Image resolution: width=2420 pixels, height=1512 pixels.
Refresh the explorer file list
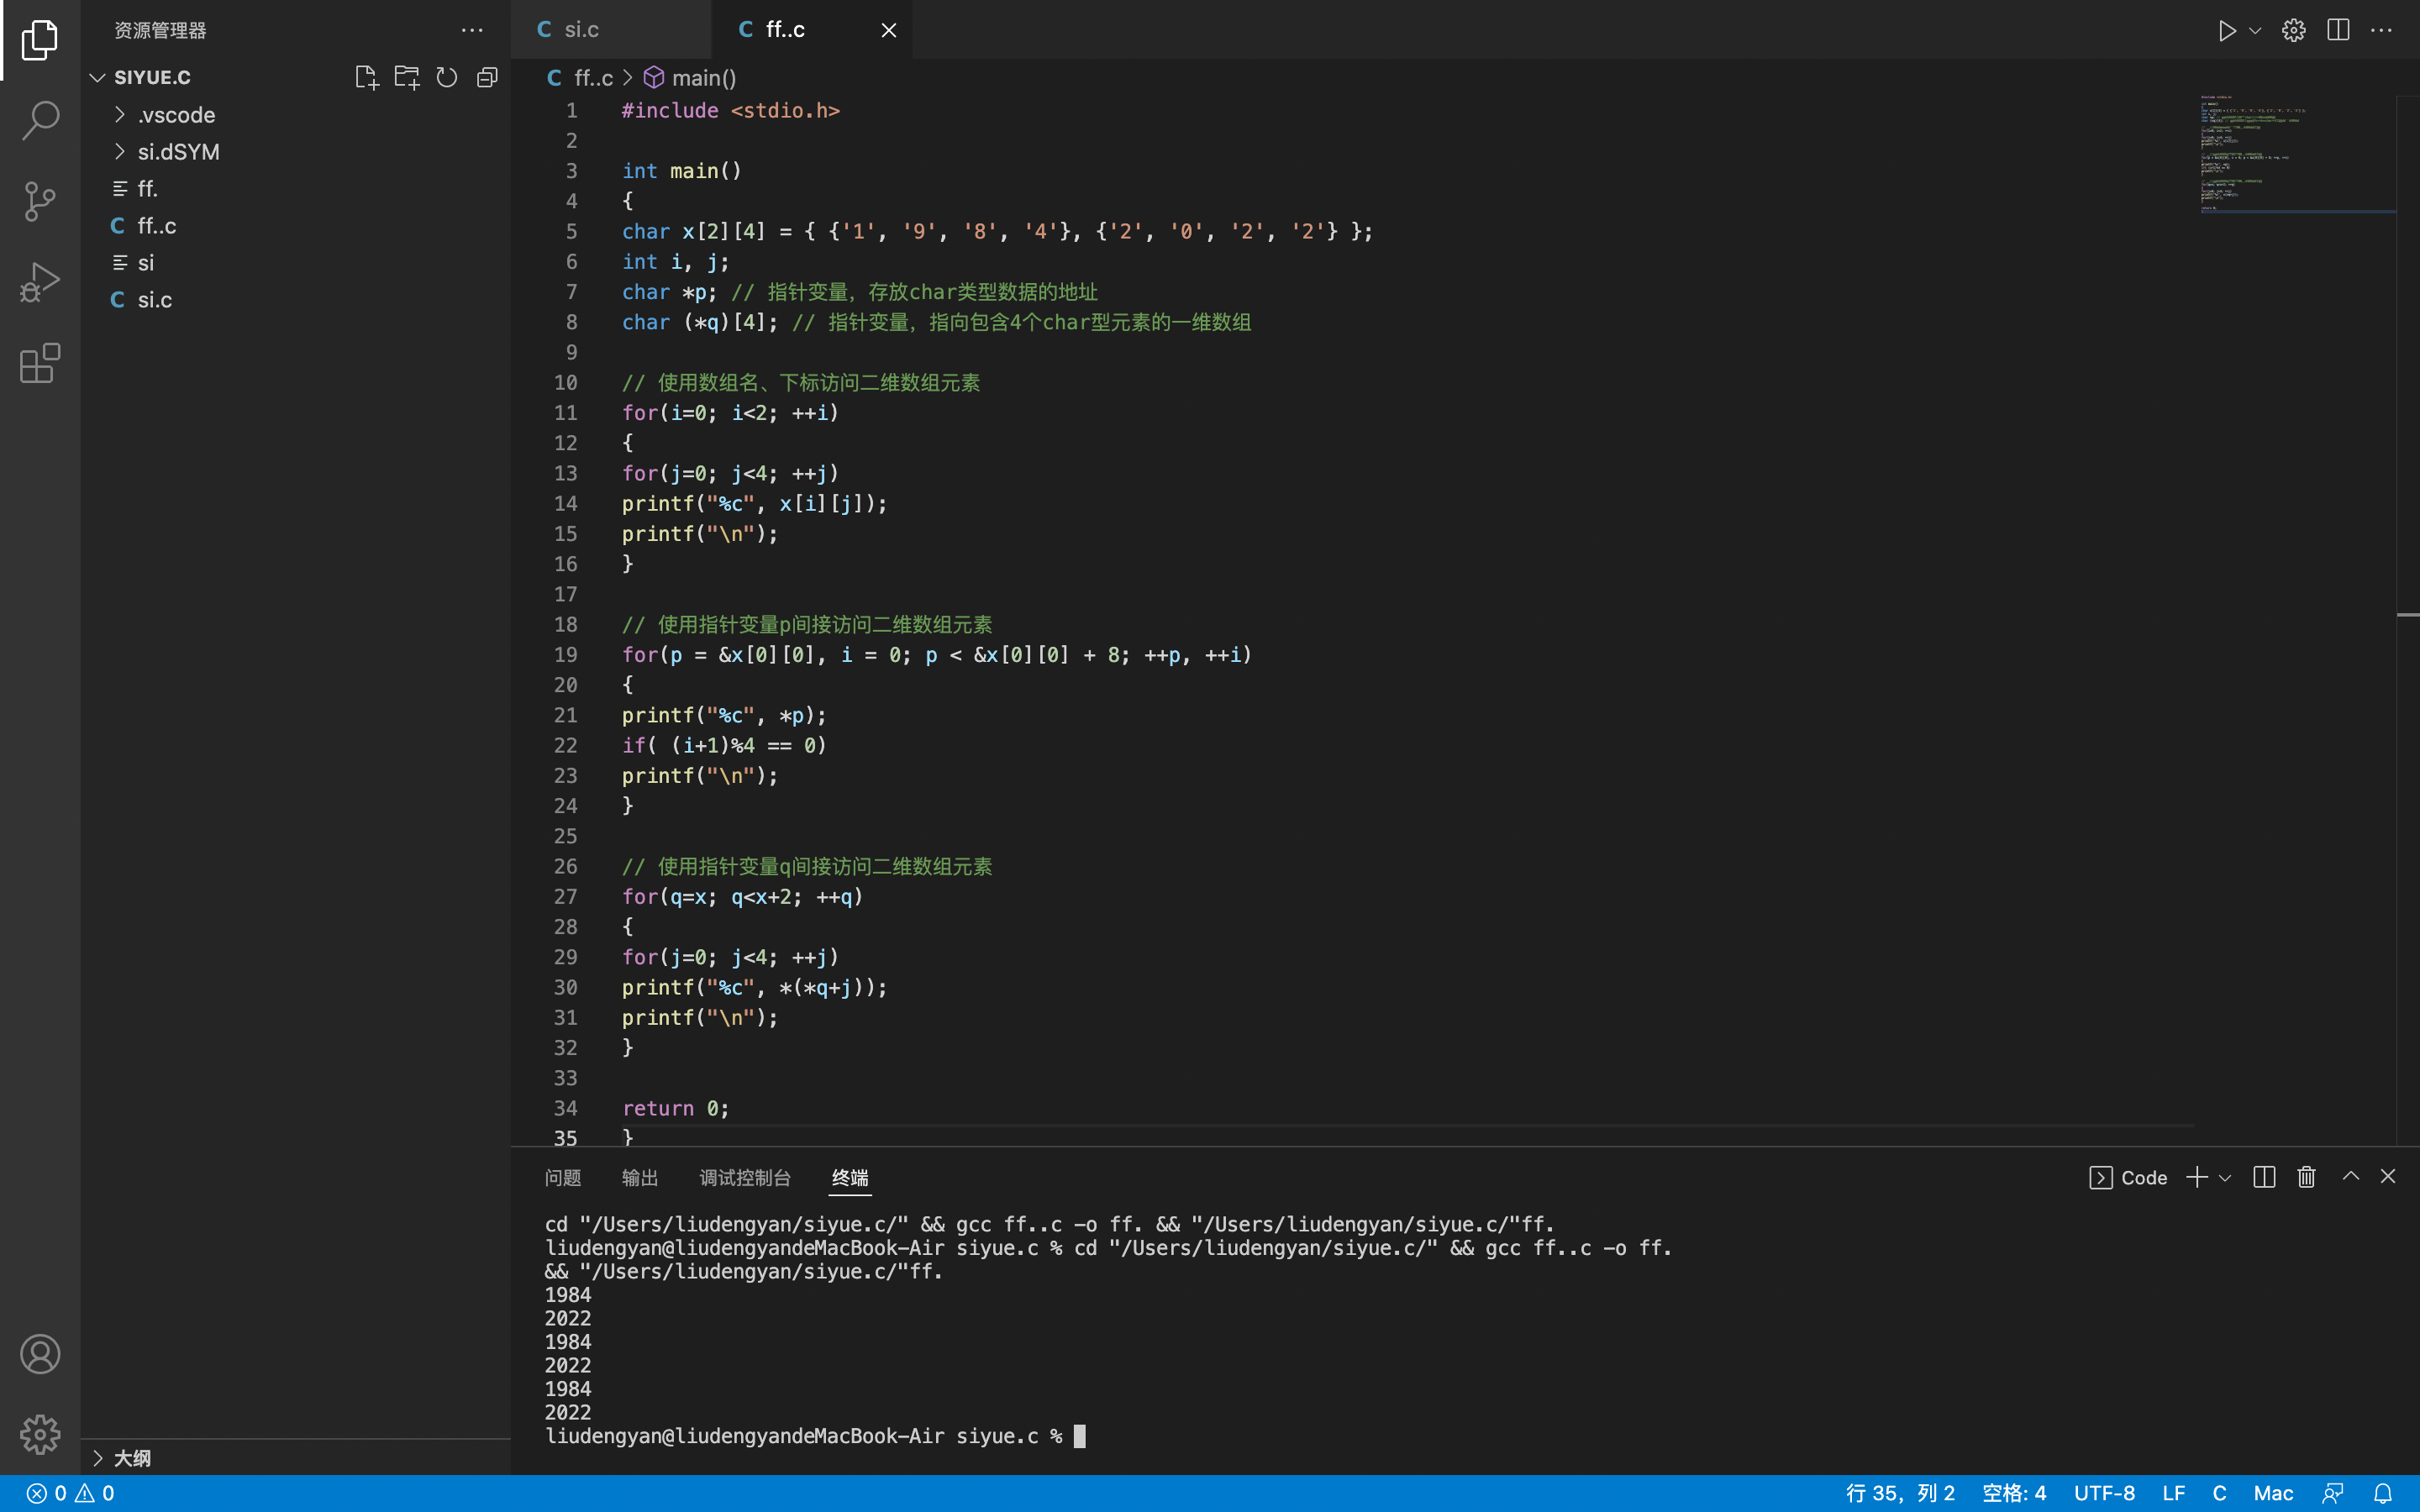coord(447,77)
